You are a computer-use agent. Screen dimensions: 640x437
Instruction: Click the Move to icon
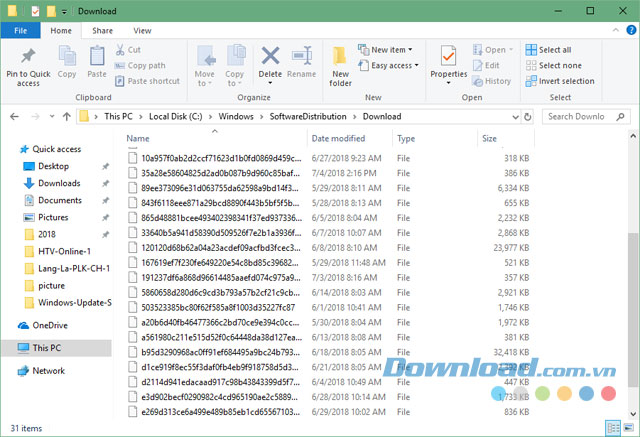coord(204,56)
